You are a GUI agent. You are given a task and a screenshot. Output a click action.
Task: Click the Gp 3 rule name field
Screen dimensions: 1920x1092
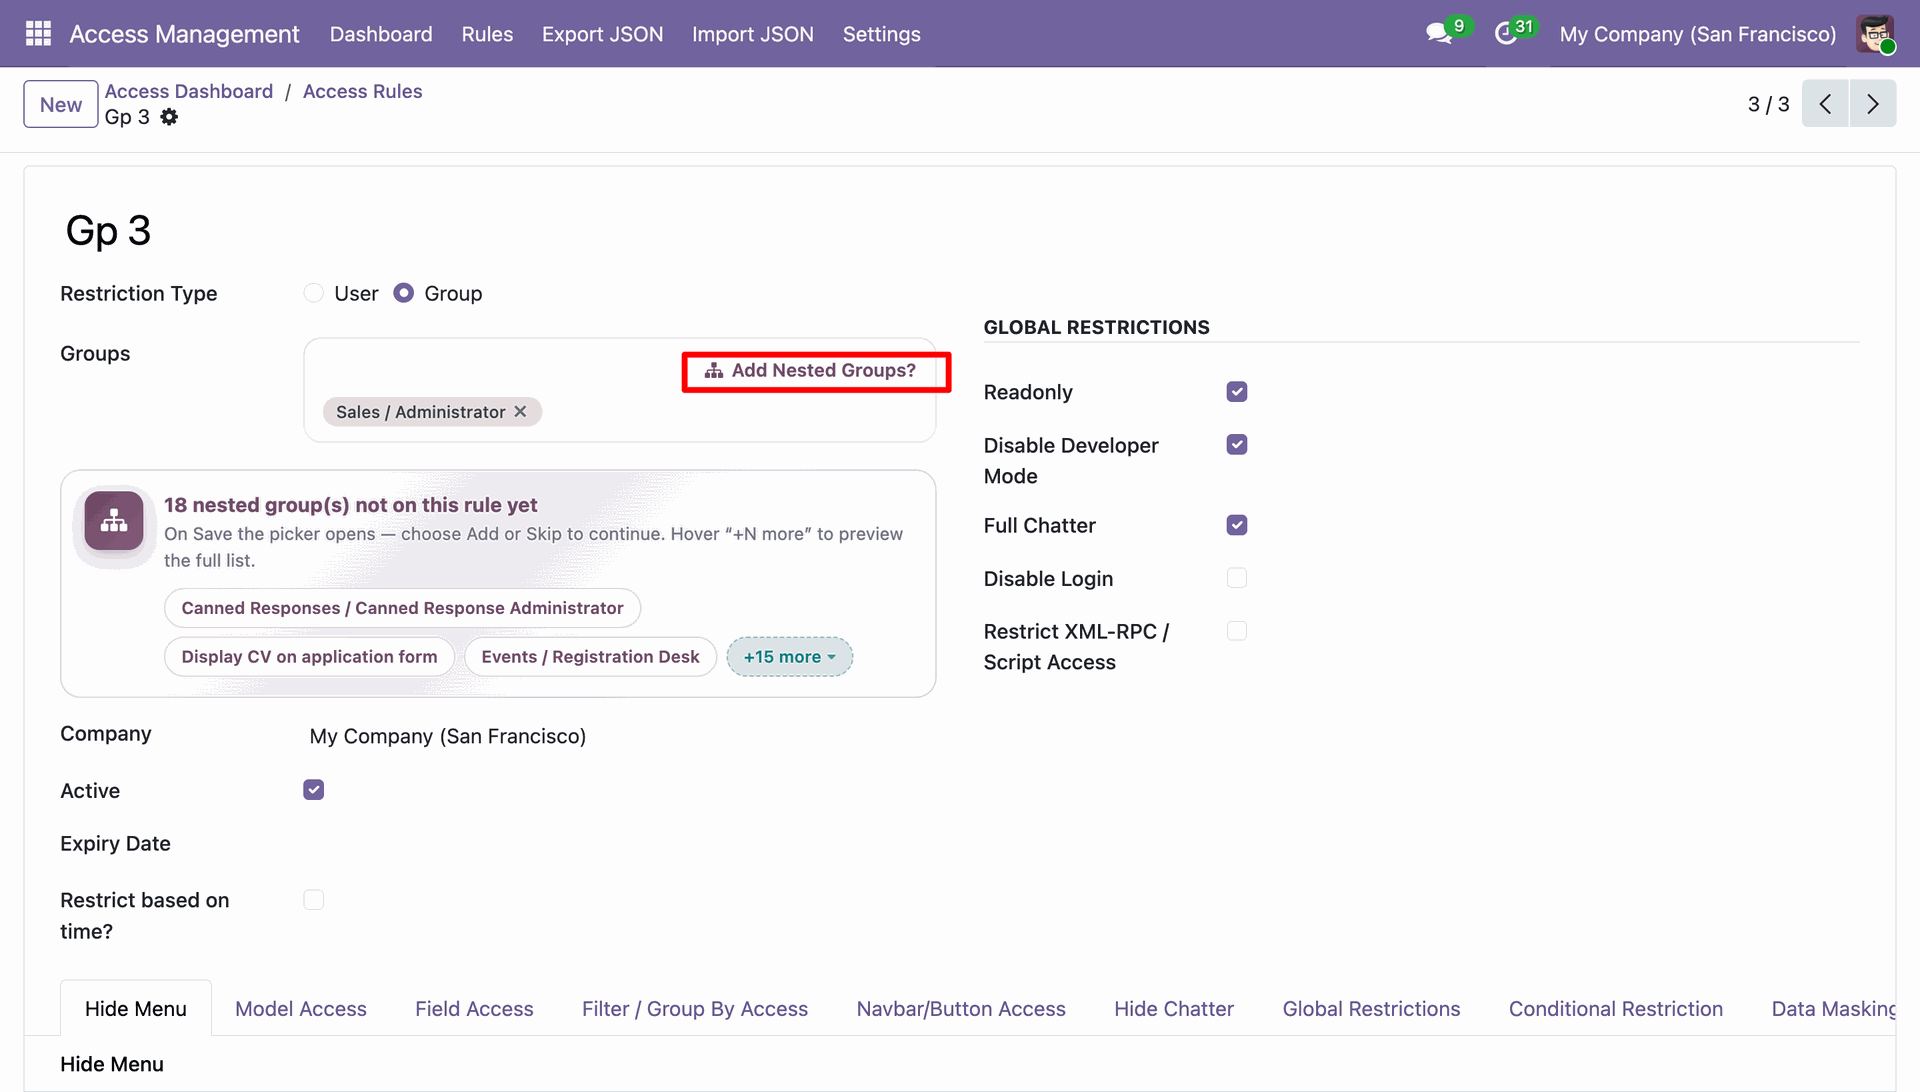(x=108, y=231)
